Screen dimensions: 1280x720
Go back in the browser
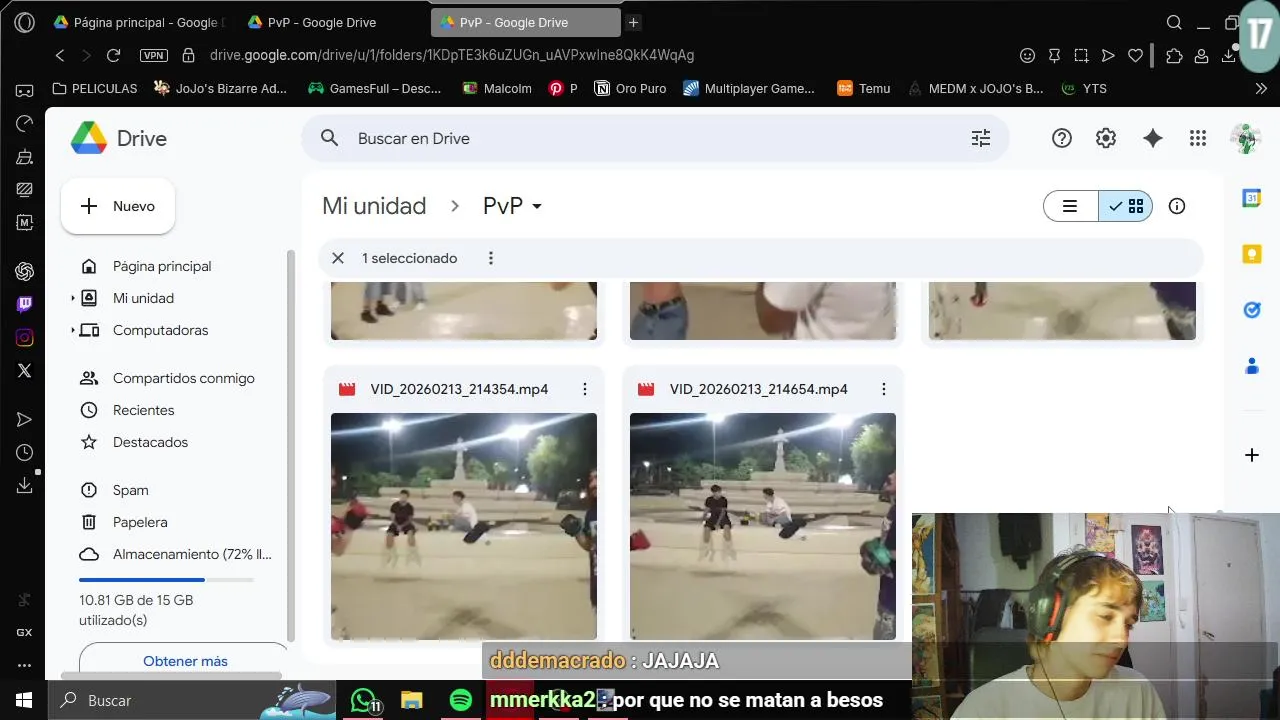point(60,56)
